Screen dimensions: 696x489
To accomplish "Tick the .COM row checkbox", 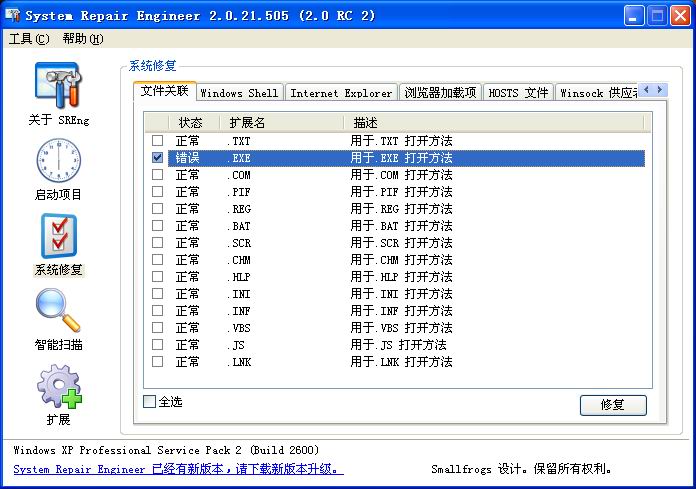I will (157, 174).
